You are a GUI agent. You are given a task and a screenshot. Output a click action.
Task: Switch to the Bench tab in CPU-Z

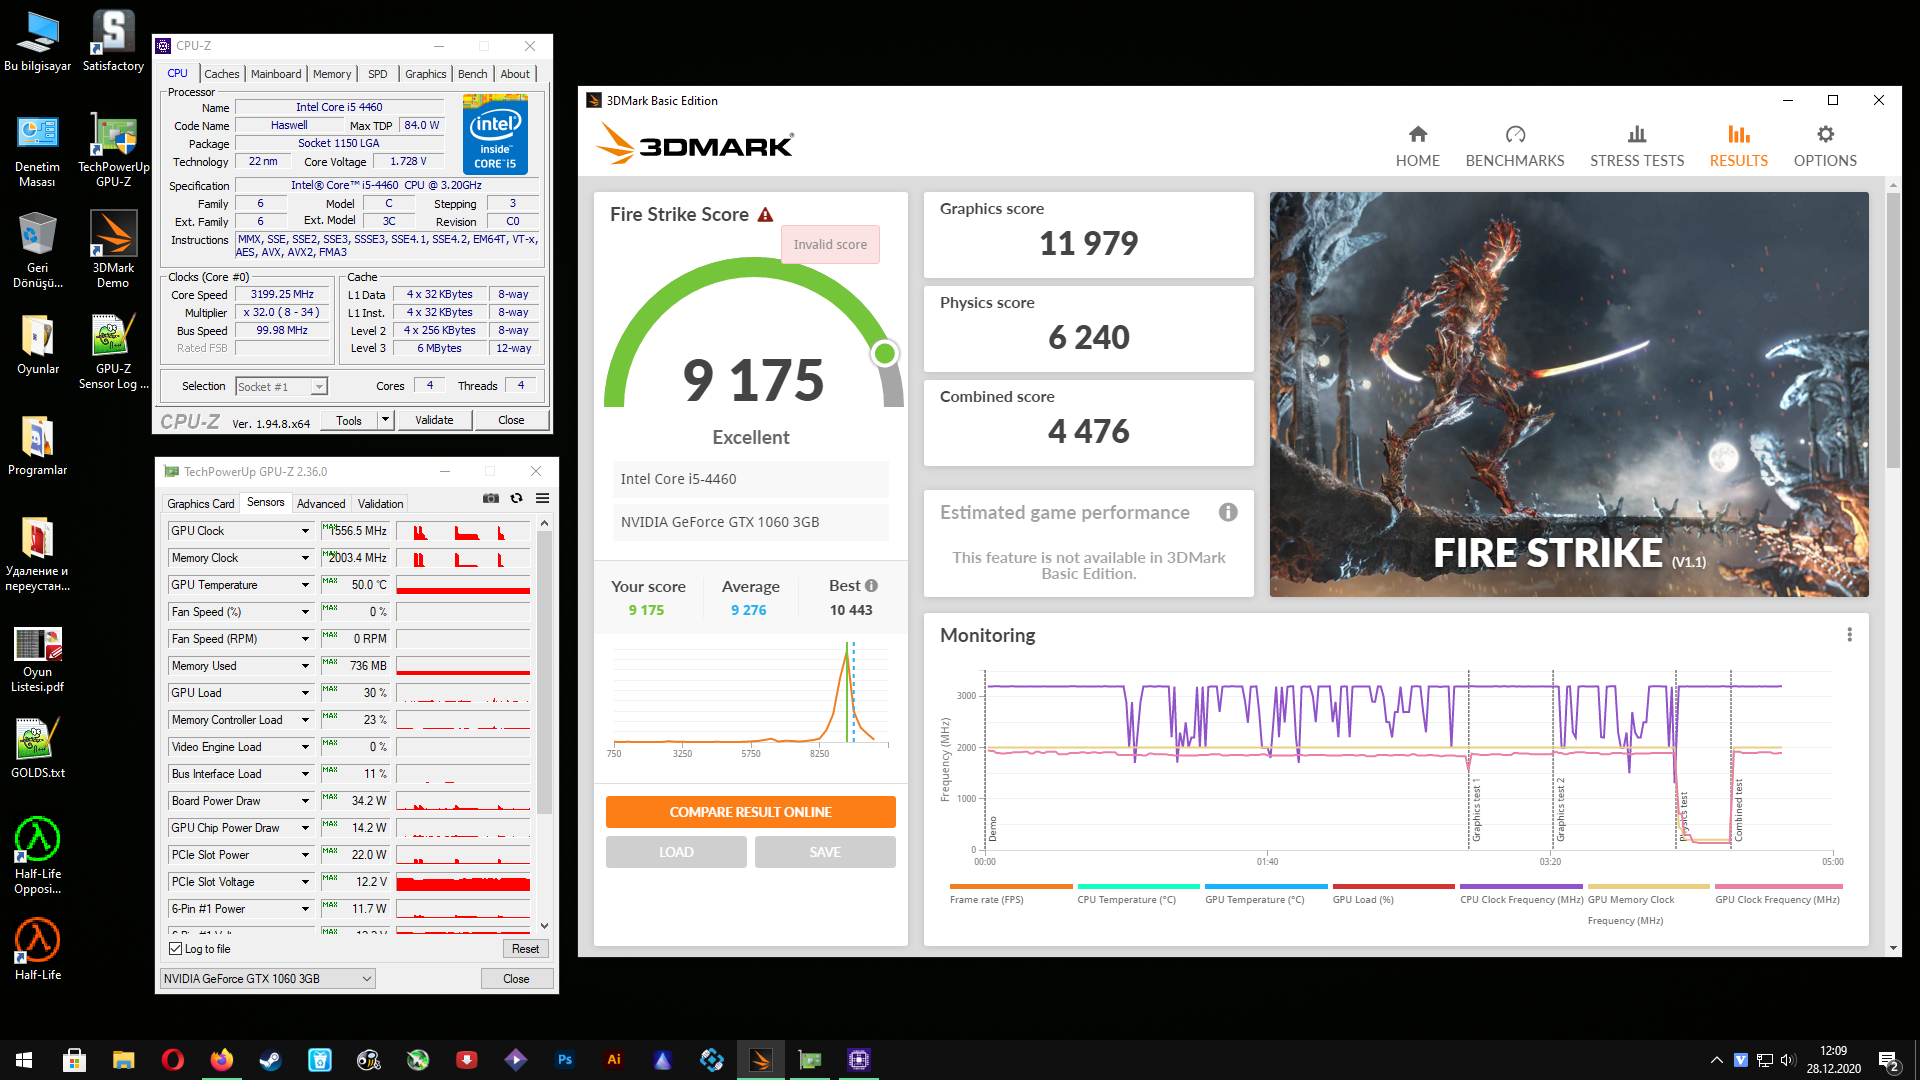pos(472,74)
